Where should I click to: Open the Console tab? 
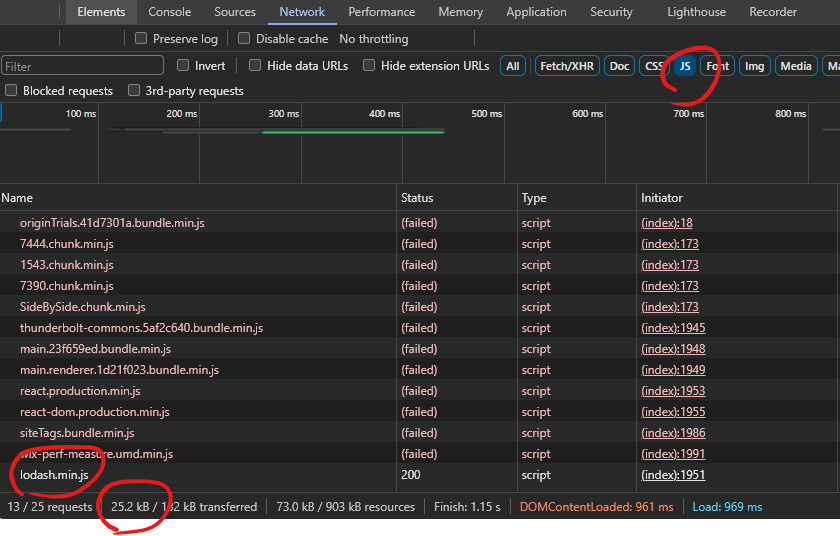tap(169, 12)
